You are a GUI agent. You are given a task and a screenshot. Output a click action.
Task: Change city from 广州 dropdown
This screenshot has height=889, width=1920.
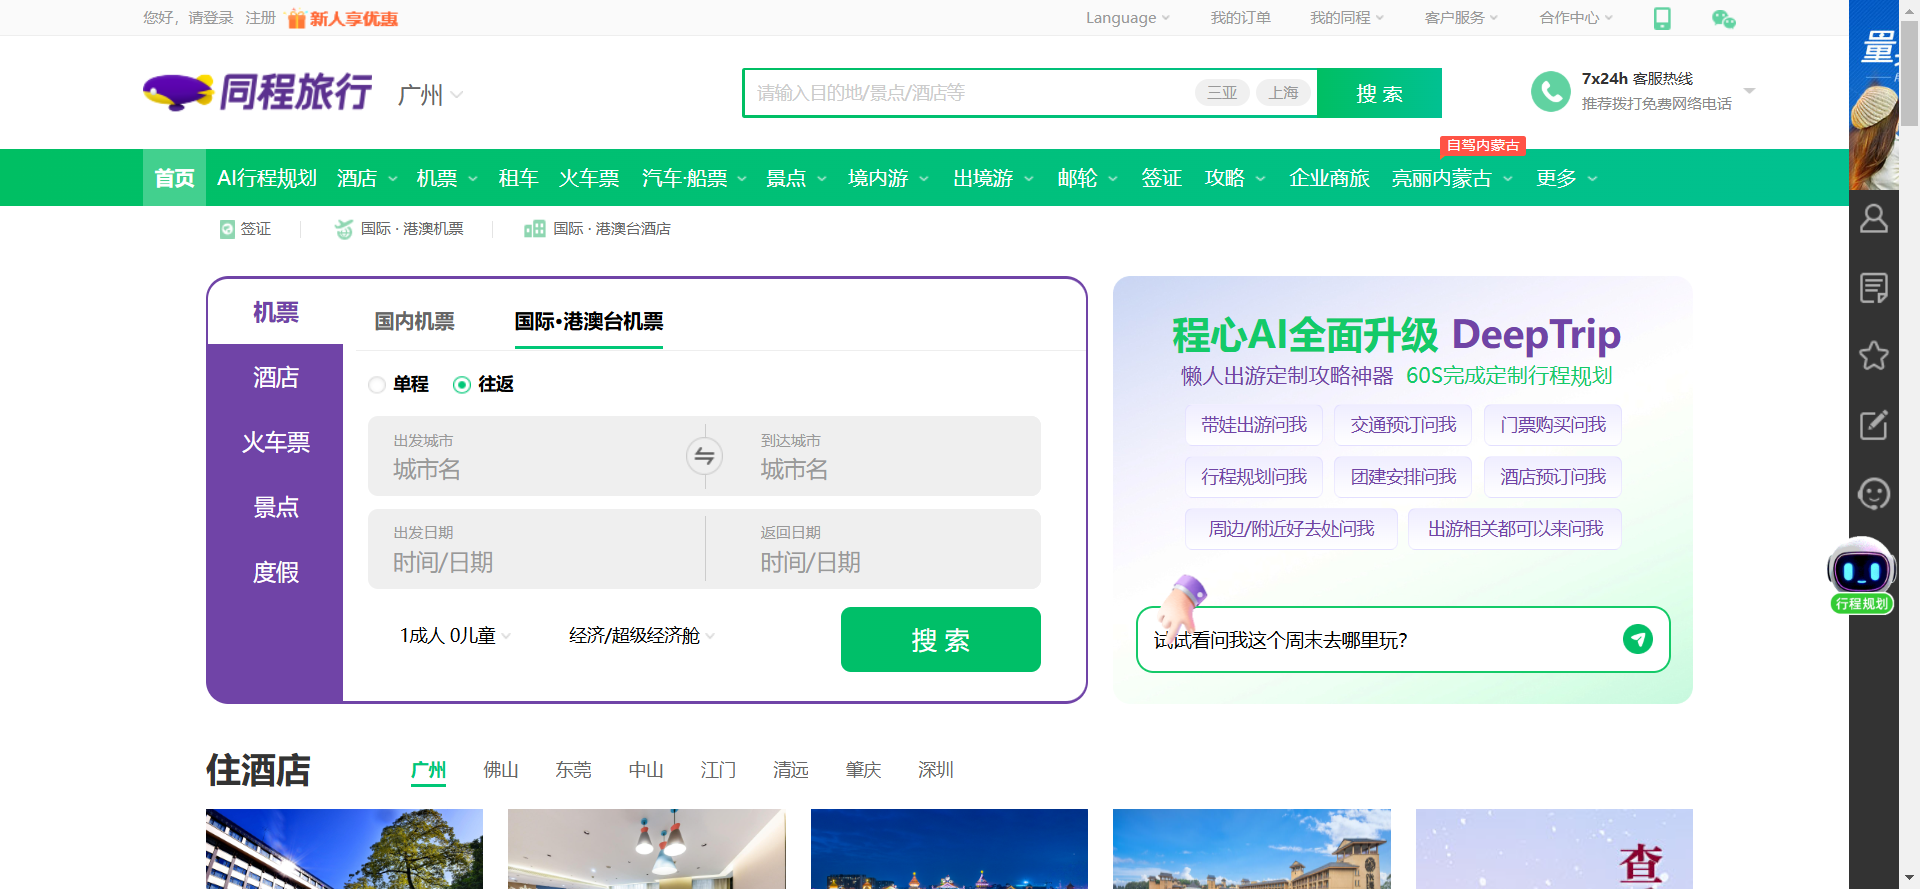click(430, 95)
